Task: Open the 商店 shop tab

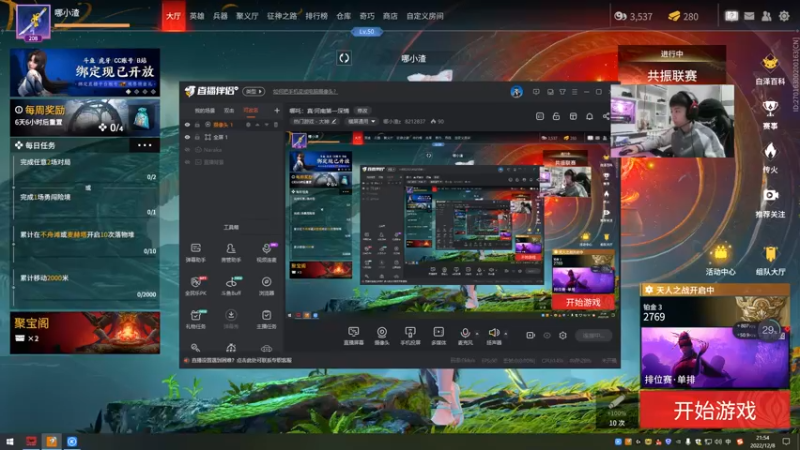Action: pos(390,16)
